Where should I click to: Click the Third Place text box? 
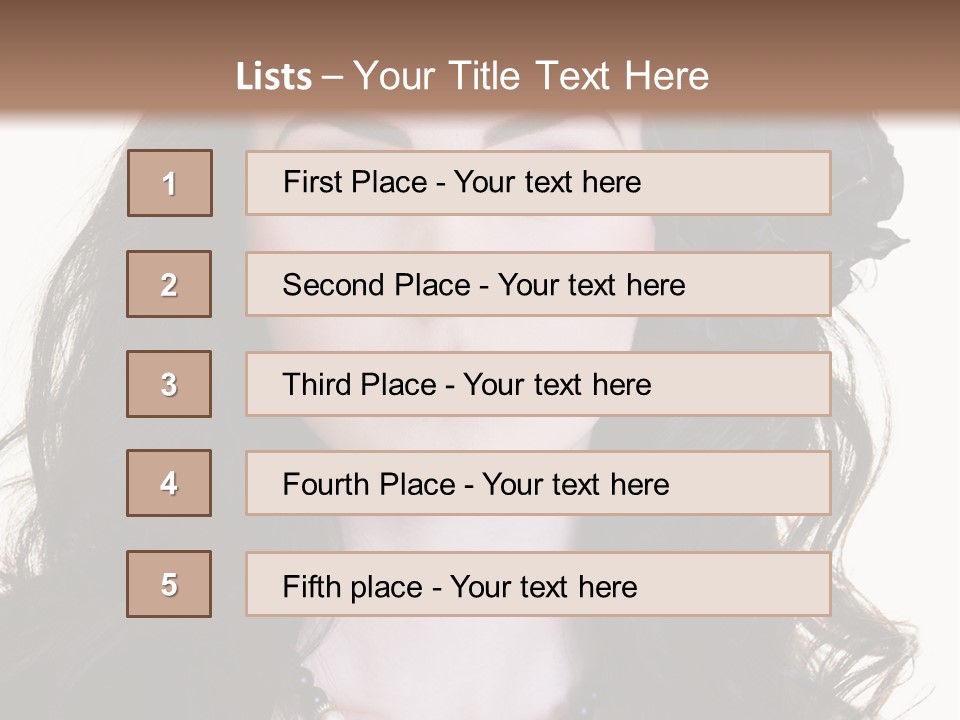click(x=538, y=384)
